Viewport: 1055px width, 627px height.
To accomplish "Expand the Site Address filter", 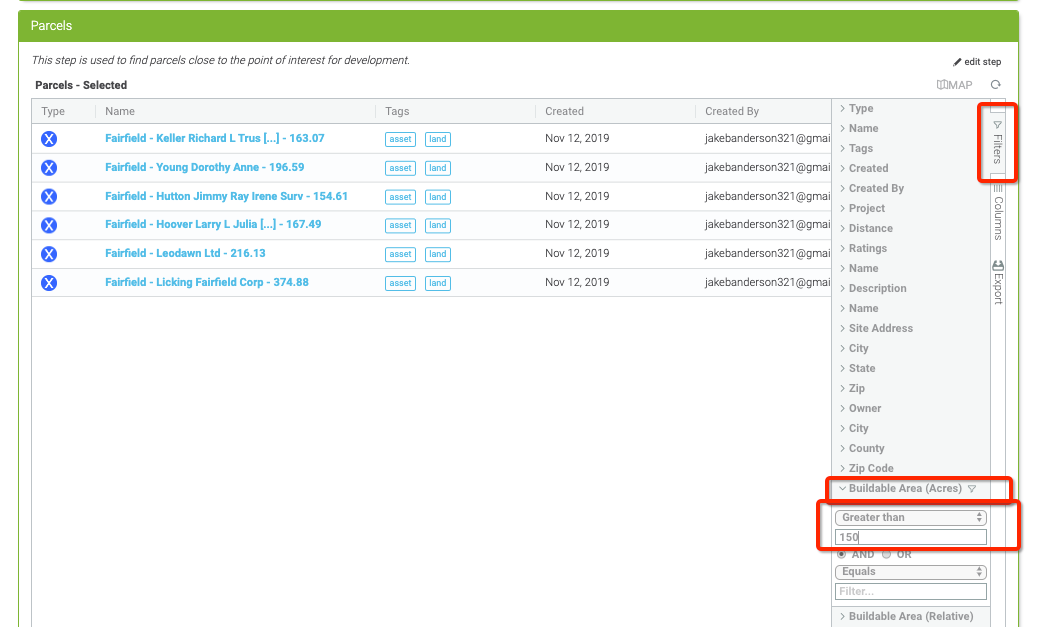I will (x=876, y=328).
